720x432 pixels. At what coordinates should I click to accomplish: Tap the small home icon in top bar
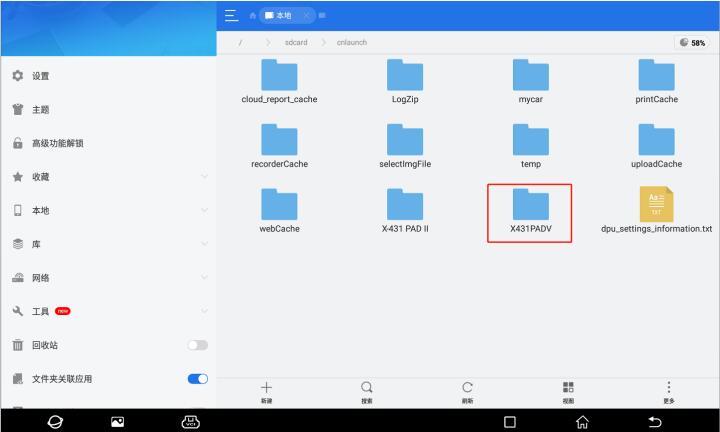[x=253, y=16]
